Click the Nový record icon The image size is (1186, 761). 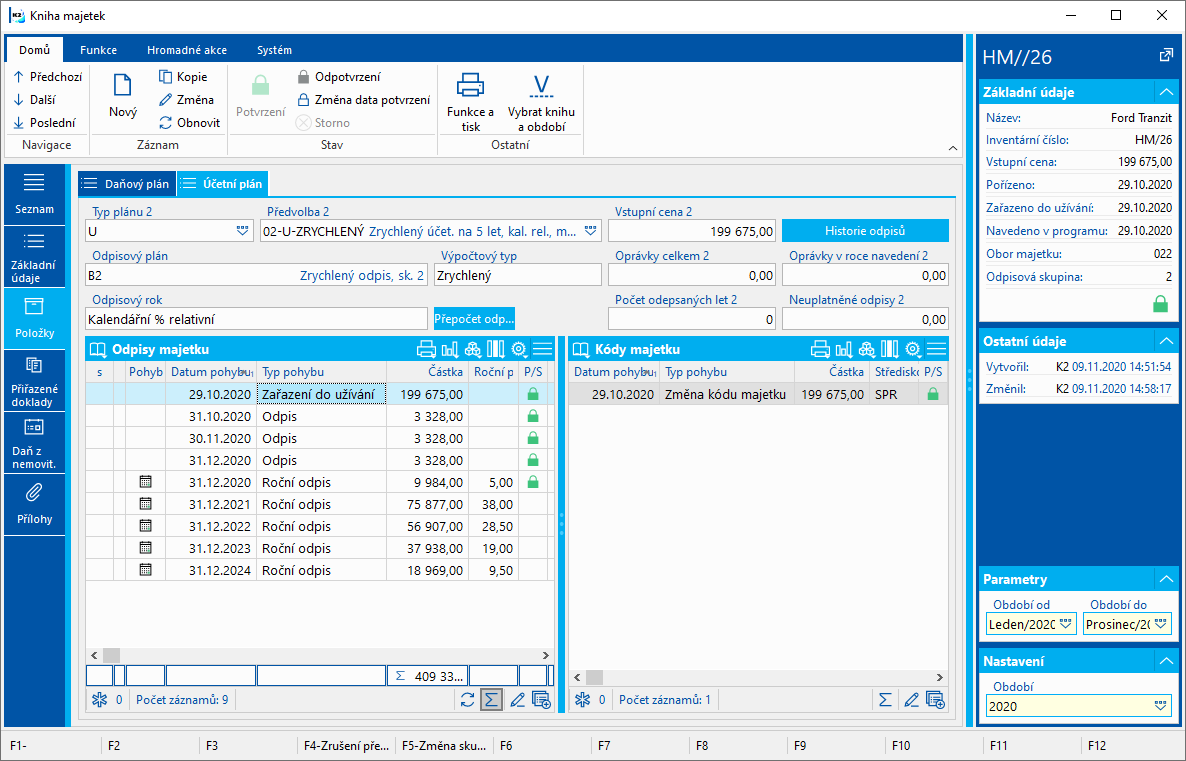[122, 86]
